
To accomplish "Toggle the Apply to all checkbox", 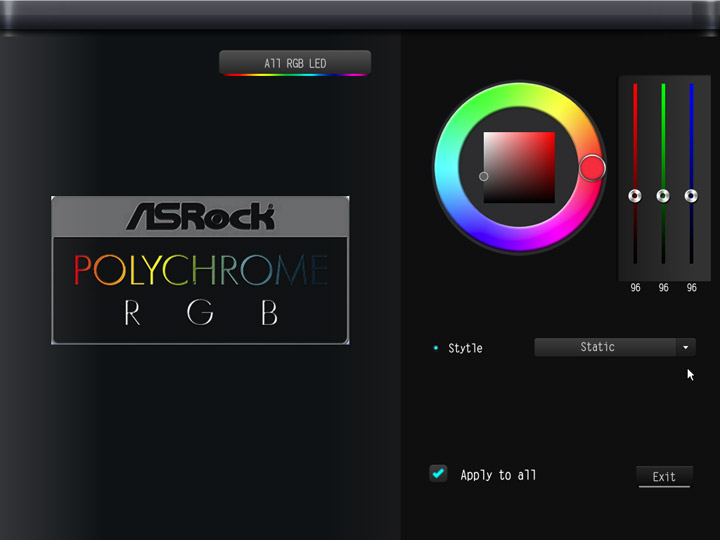I will [x=438, y=473].
